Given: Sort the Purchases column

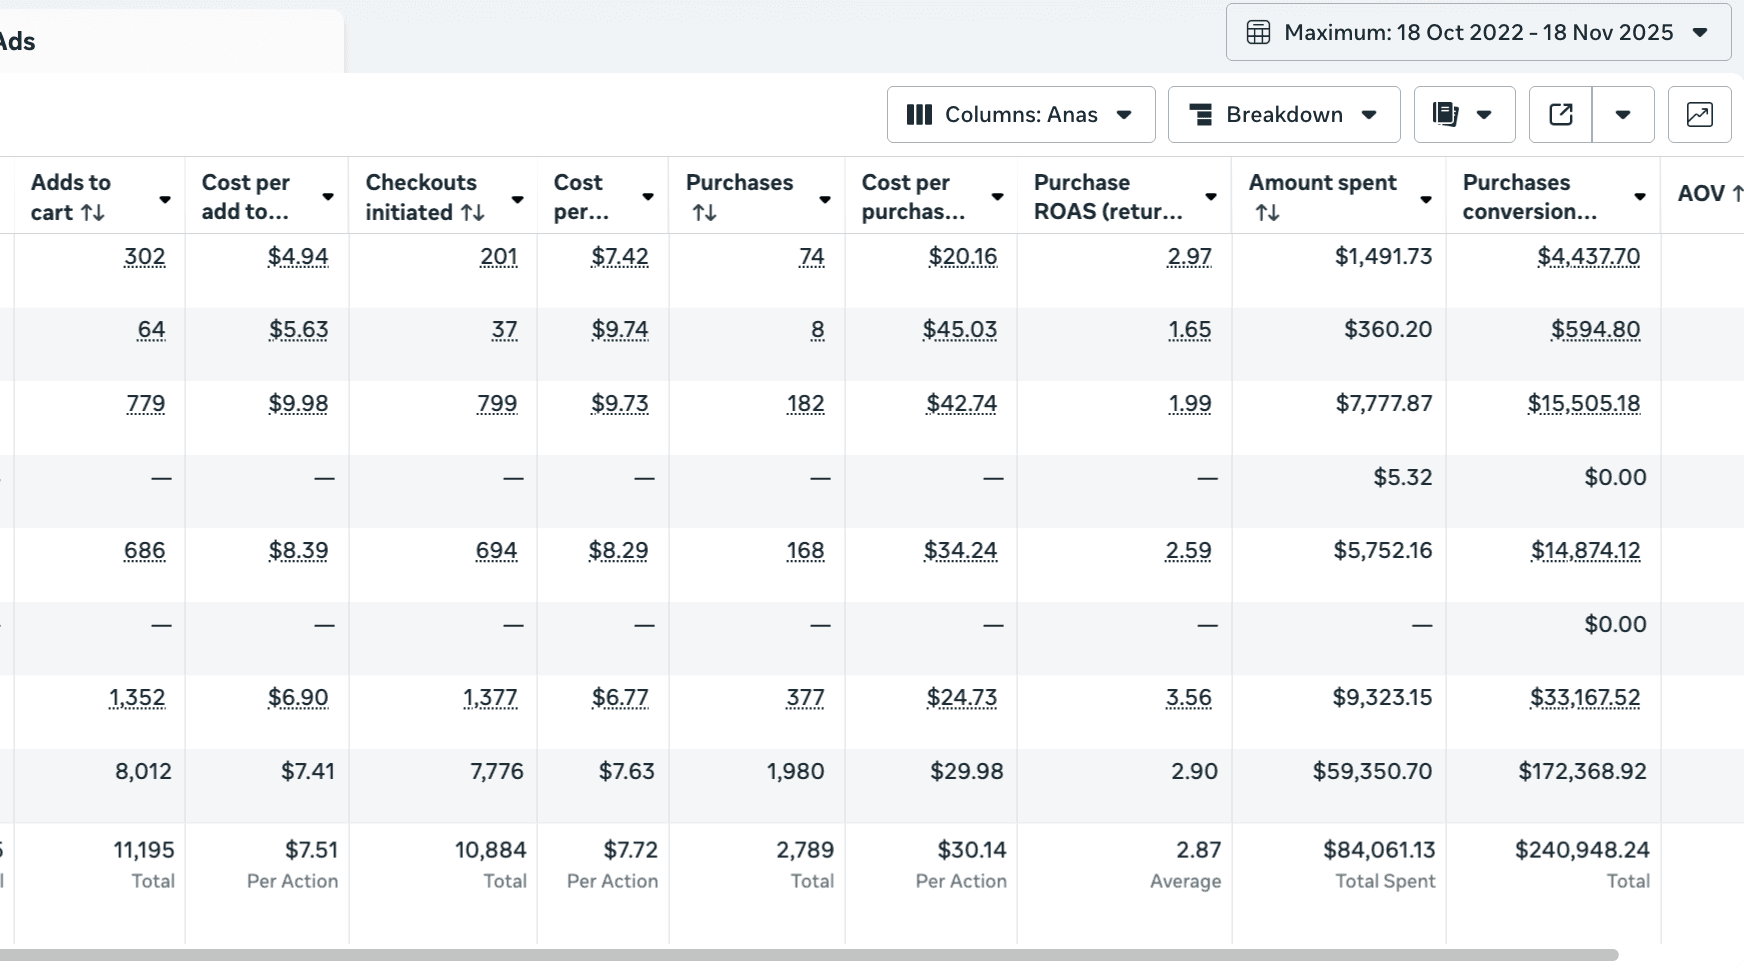Looking at the screenshot, I should [x=705, y=213].
